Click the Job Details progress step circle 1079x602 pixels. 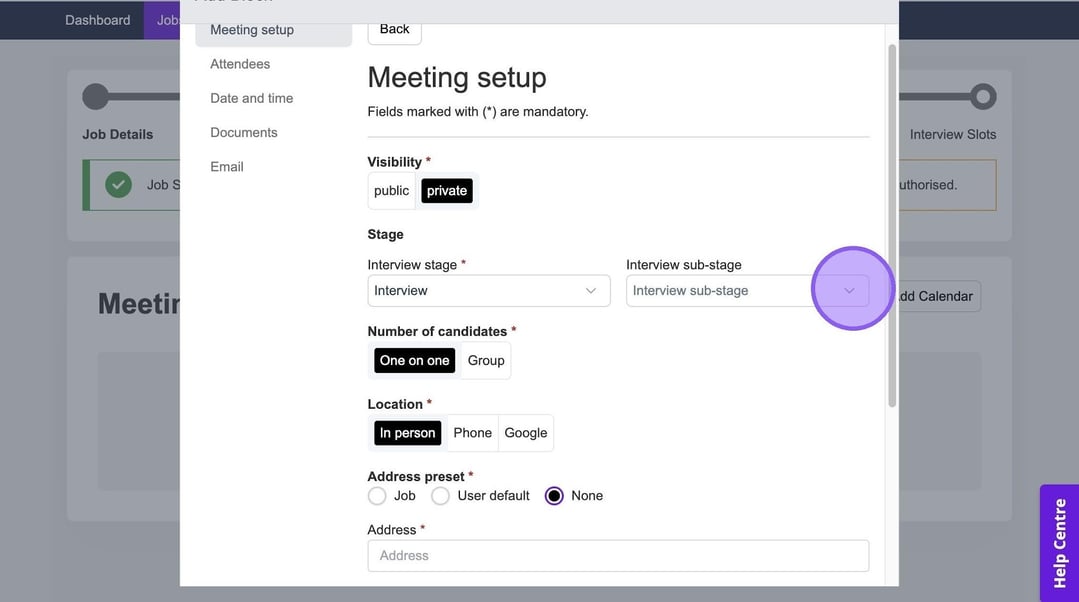tap(95, 97)
